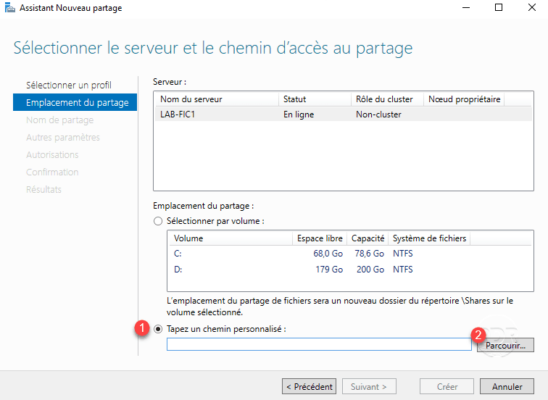Select the D: volume row
The height and width of the screenshot is (400, 548).
tap(350, 270)
